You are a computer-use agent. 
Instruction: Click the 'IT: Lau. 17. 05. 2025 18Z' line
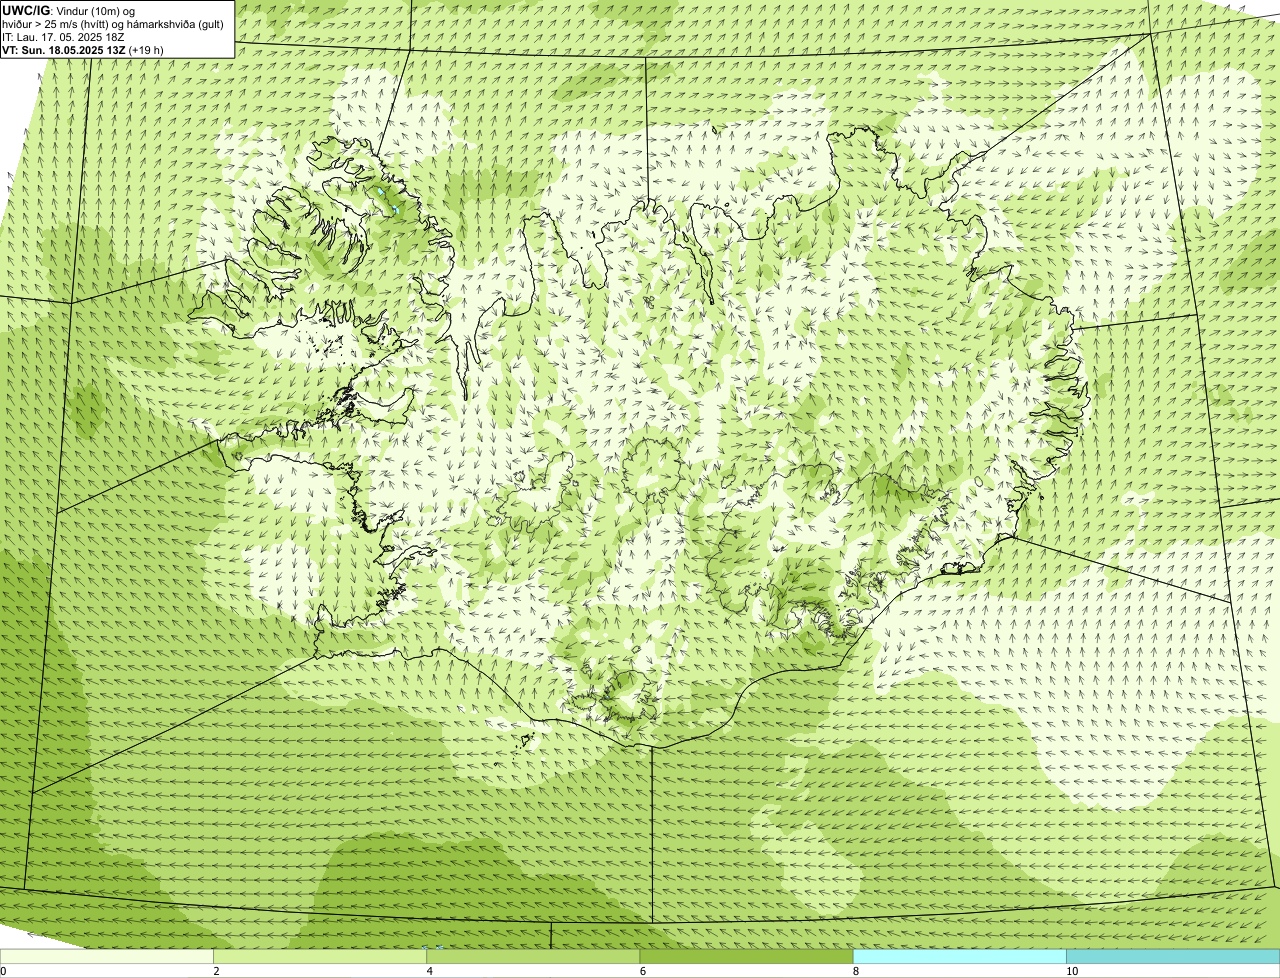[63, 37]
